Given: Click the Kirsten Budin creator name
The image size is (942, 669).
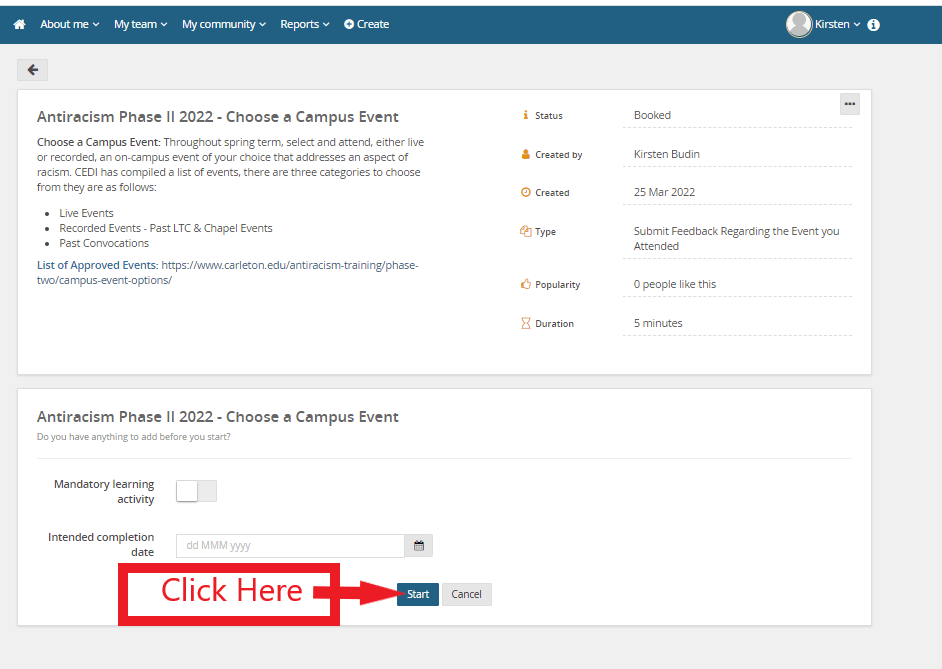Looking at the screenshot, I should [x=666, y=154].
